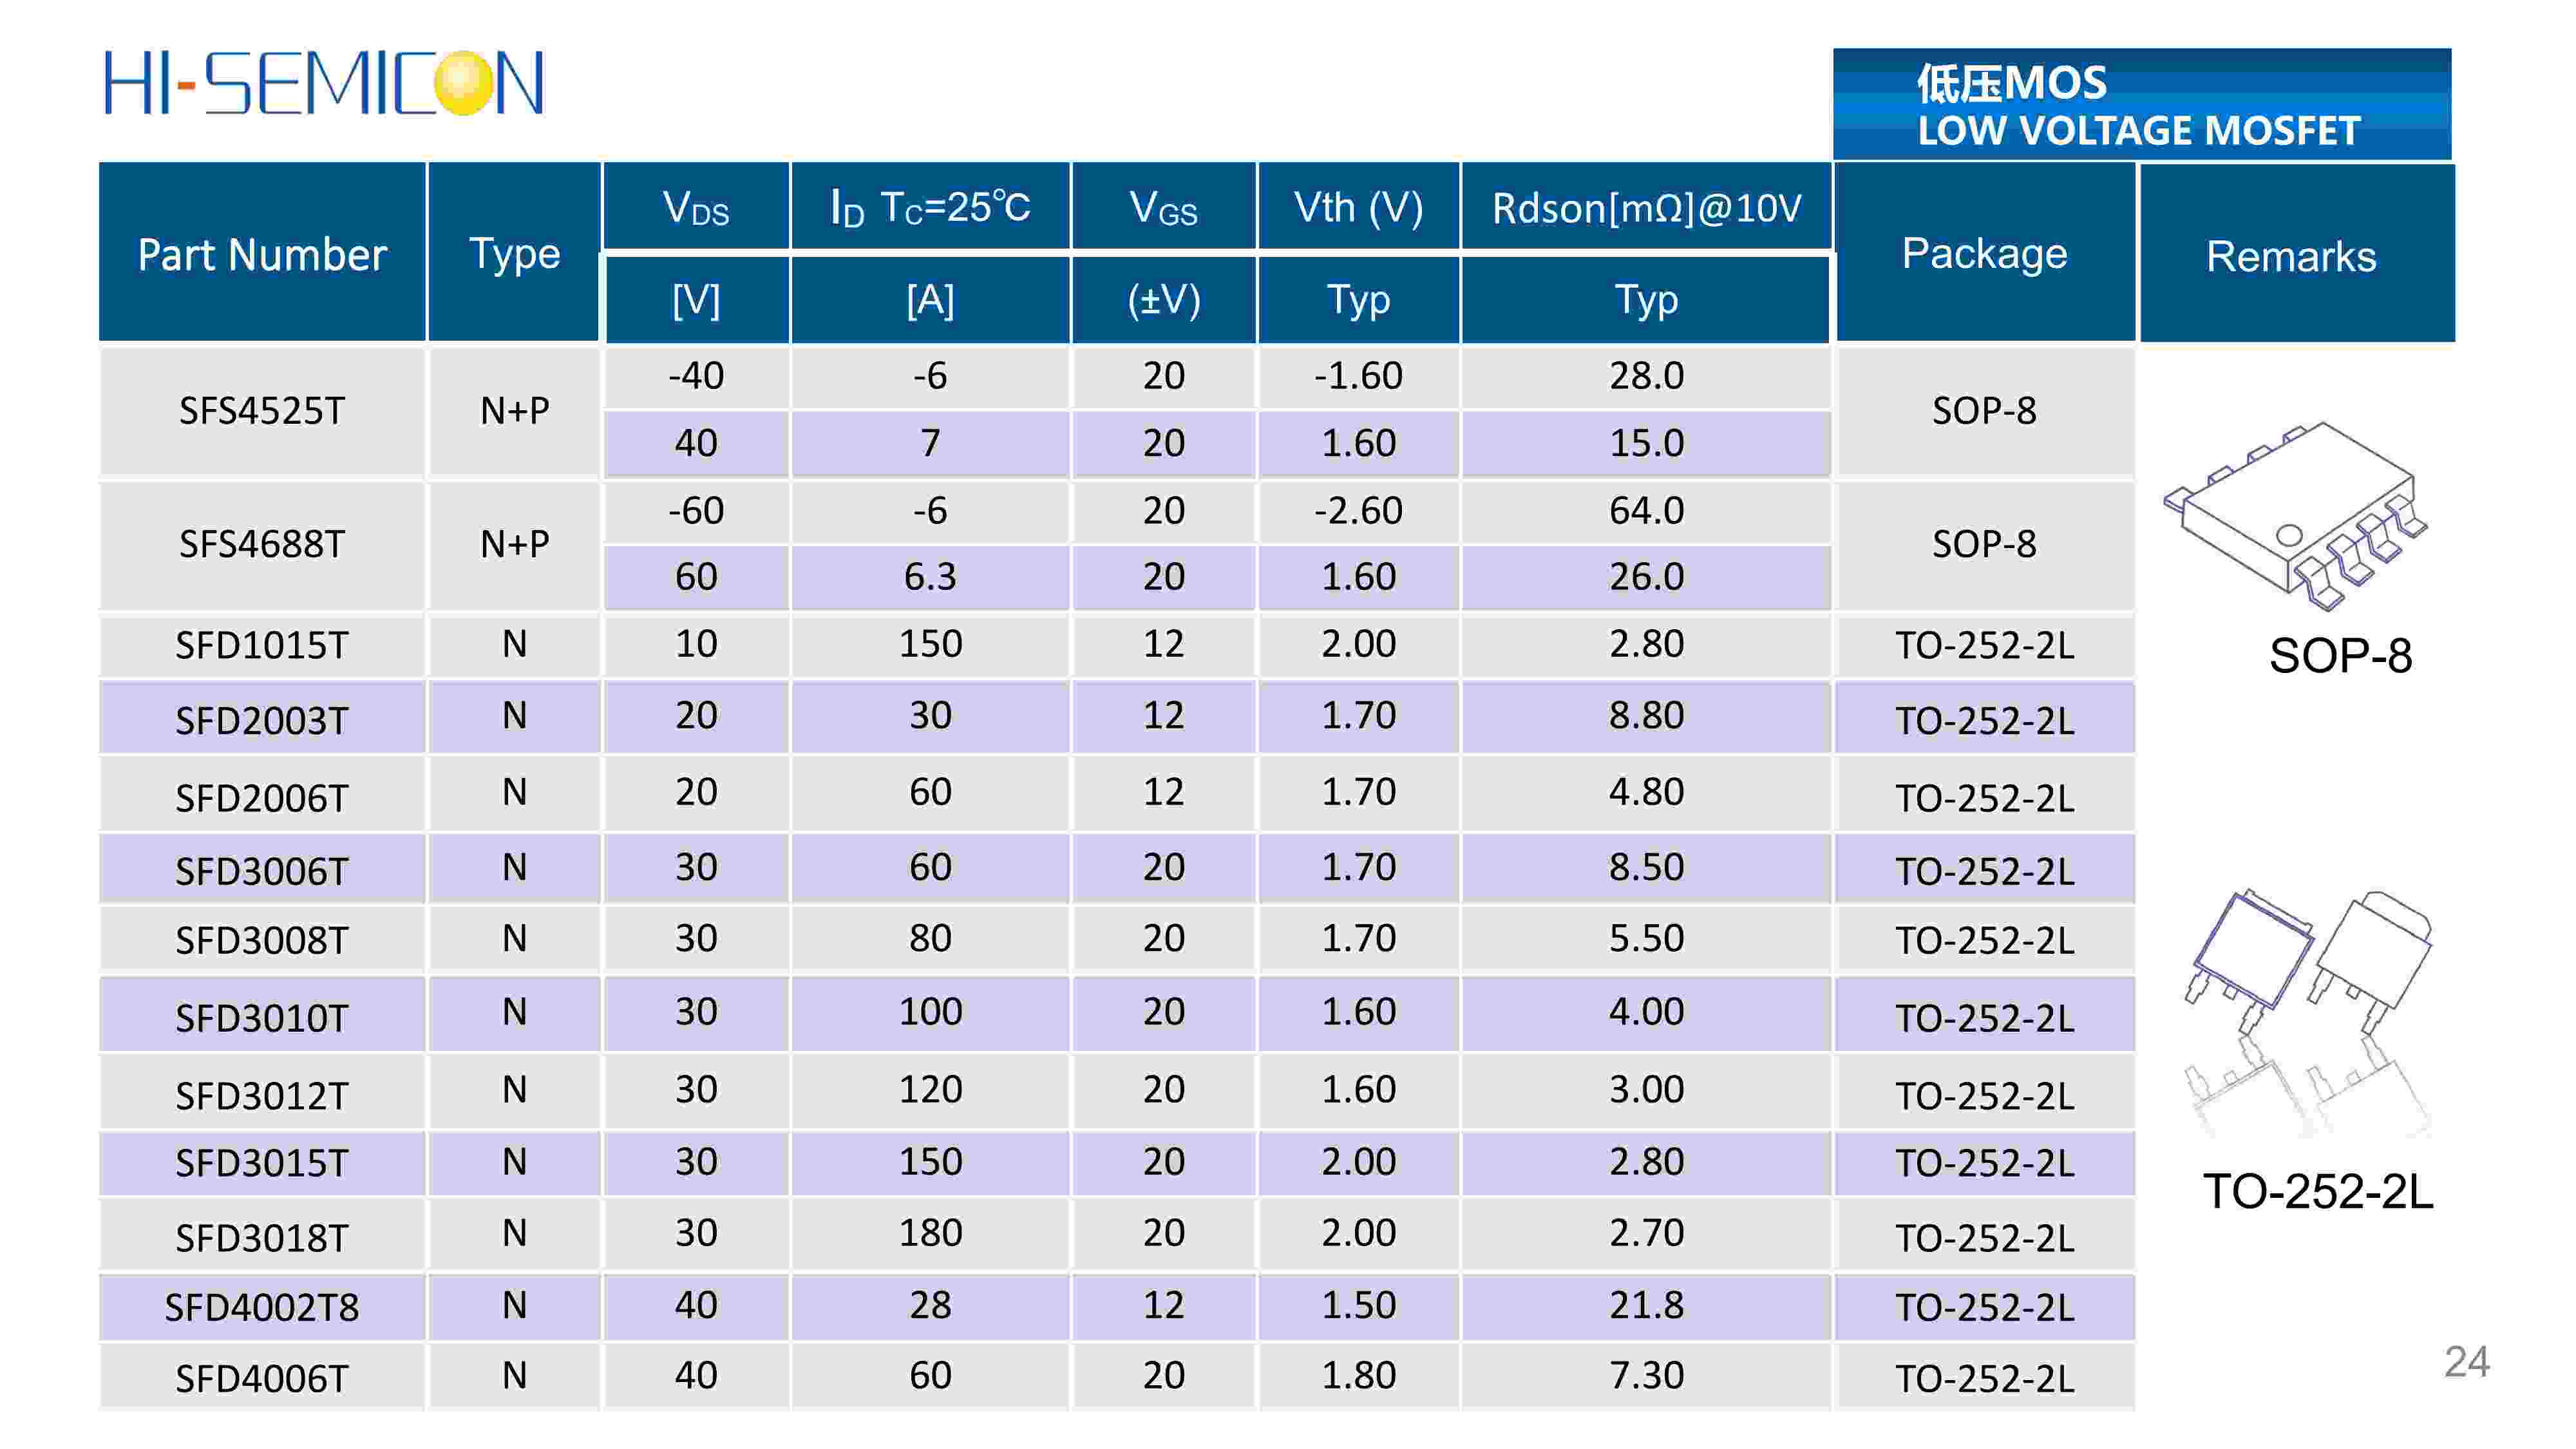Click the Remarks column header

2291,256
